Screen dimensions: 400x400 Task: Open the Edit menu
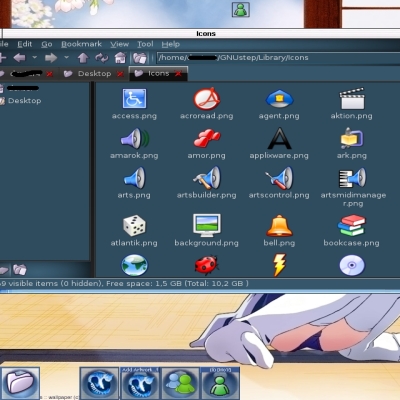point(25,44)
